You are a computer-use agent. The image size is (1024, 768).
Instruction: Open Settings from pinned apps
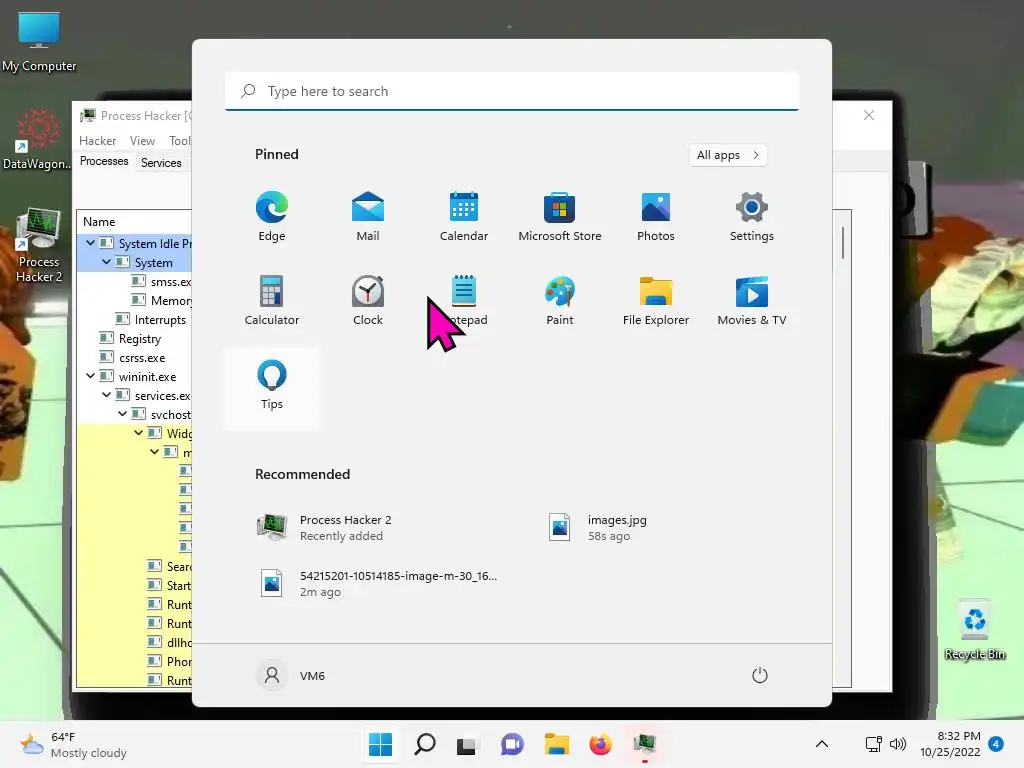[752, 216]
